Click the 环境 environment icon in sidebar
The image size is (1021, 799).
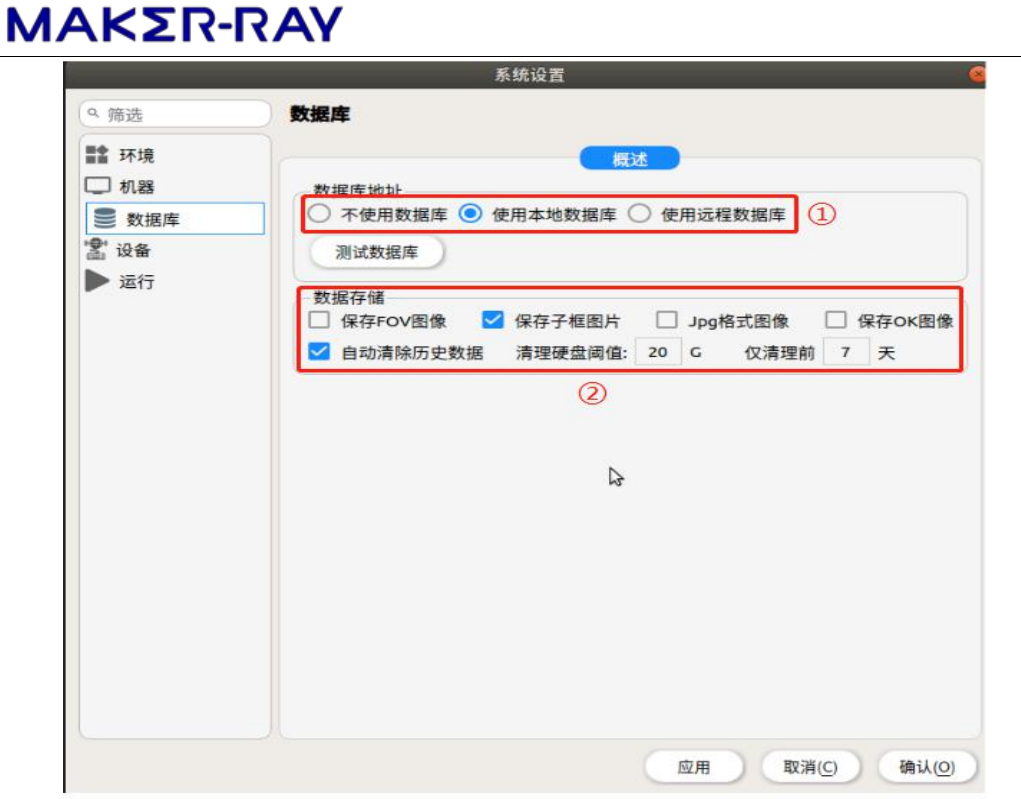point(96,155)
